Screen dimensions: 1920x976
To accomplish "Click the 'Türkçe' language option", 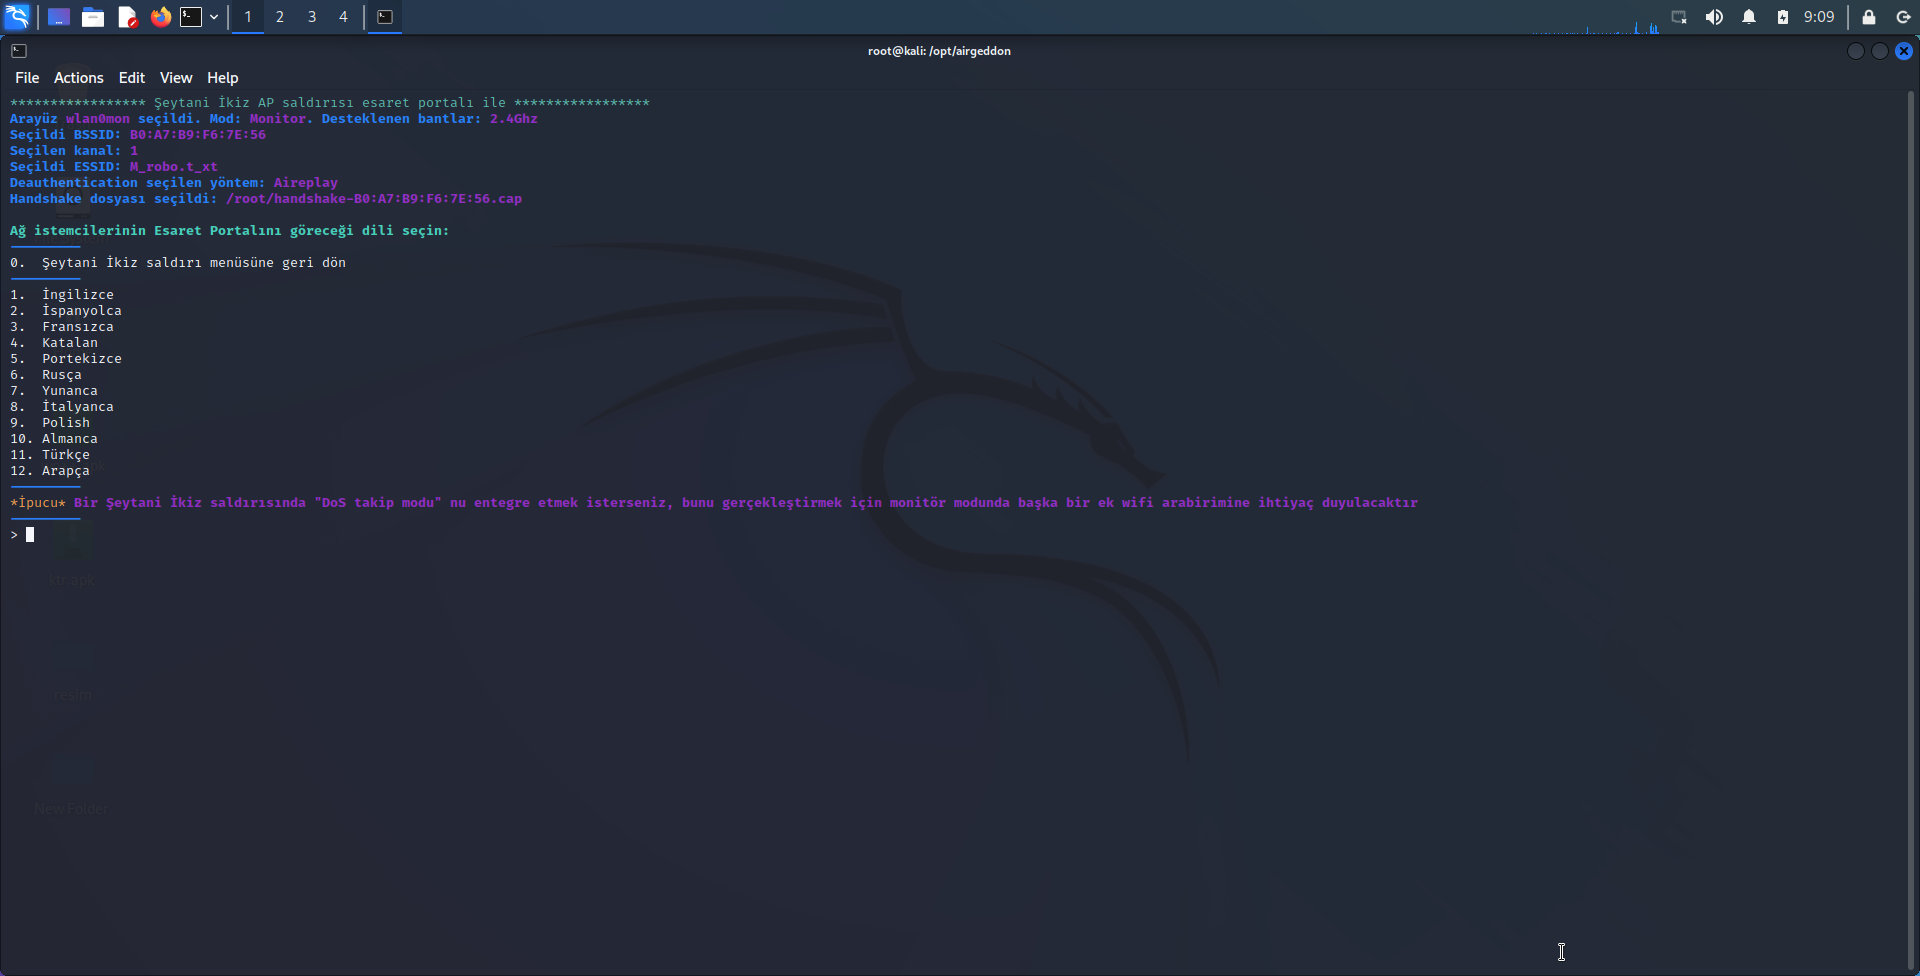I will pyautogui.click(x=66, y=455).
